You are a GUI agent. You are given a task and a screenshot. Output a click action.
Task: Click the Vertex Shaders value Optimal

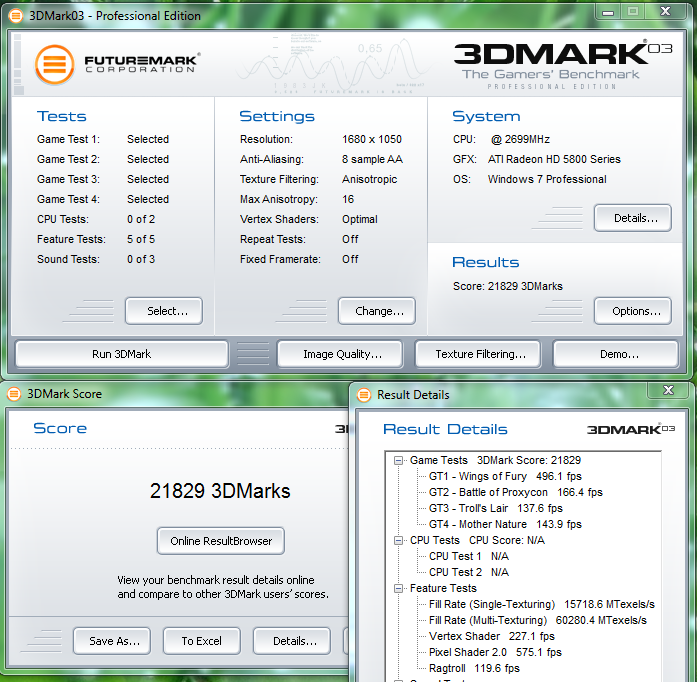[x=360, y=220]
